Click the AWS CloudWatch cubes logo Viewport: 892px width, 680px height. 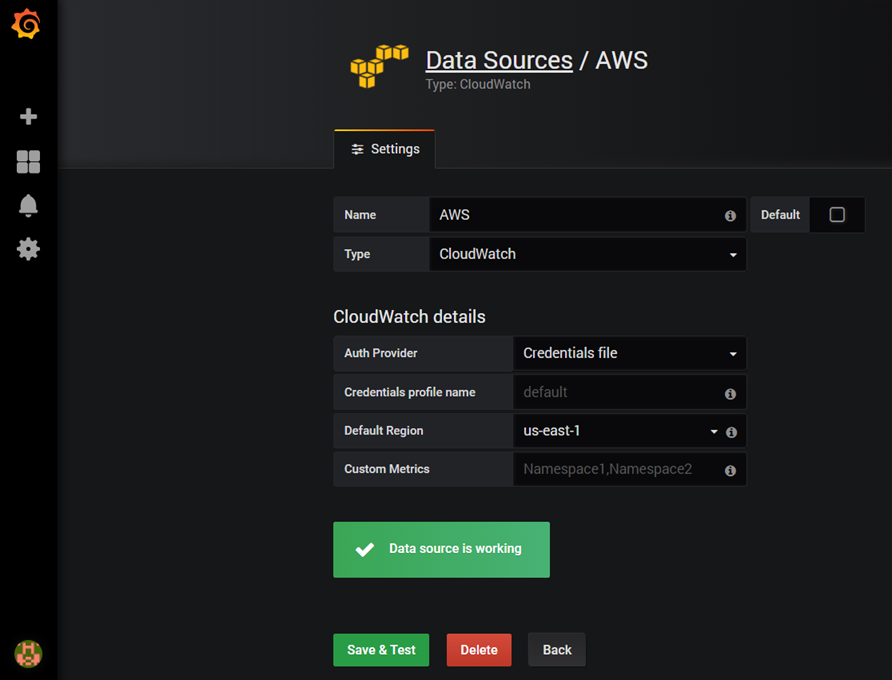pyautogui.click(x=379, y=66)
